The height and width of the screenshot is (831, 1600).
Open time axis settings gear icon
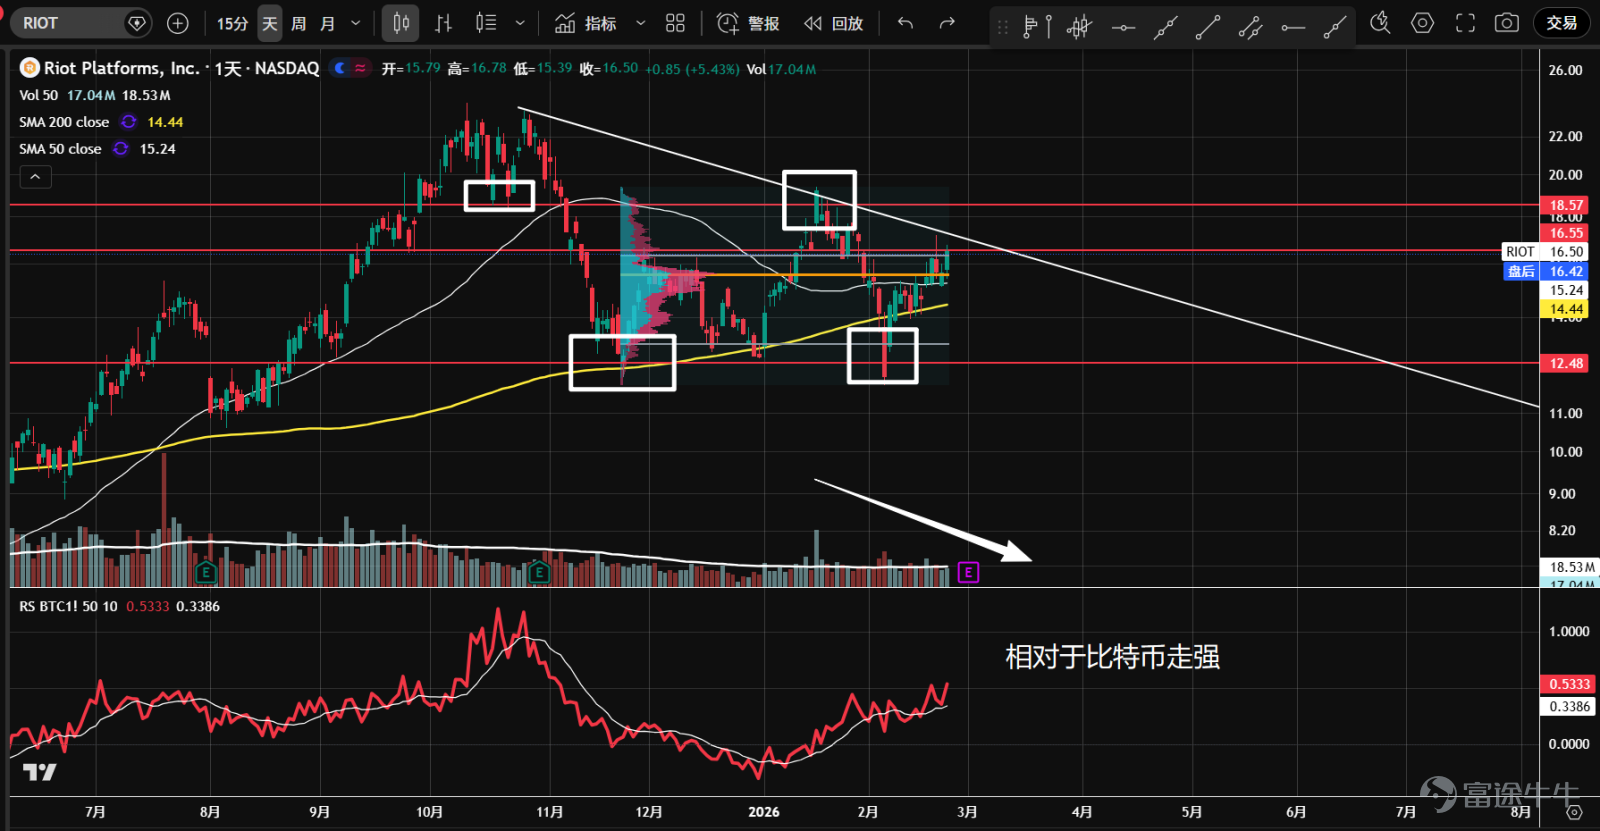[1573, 812]
